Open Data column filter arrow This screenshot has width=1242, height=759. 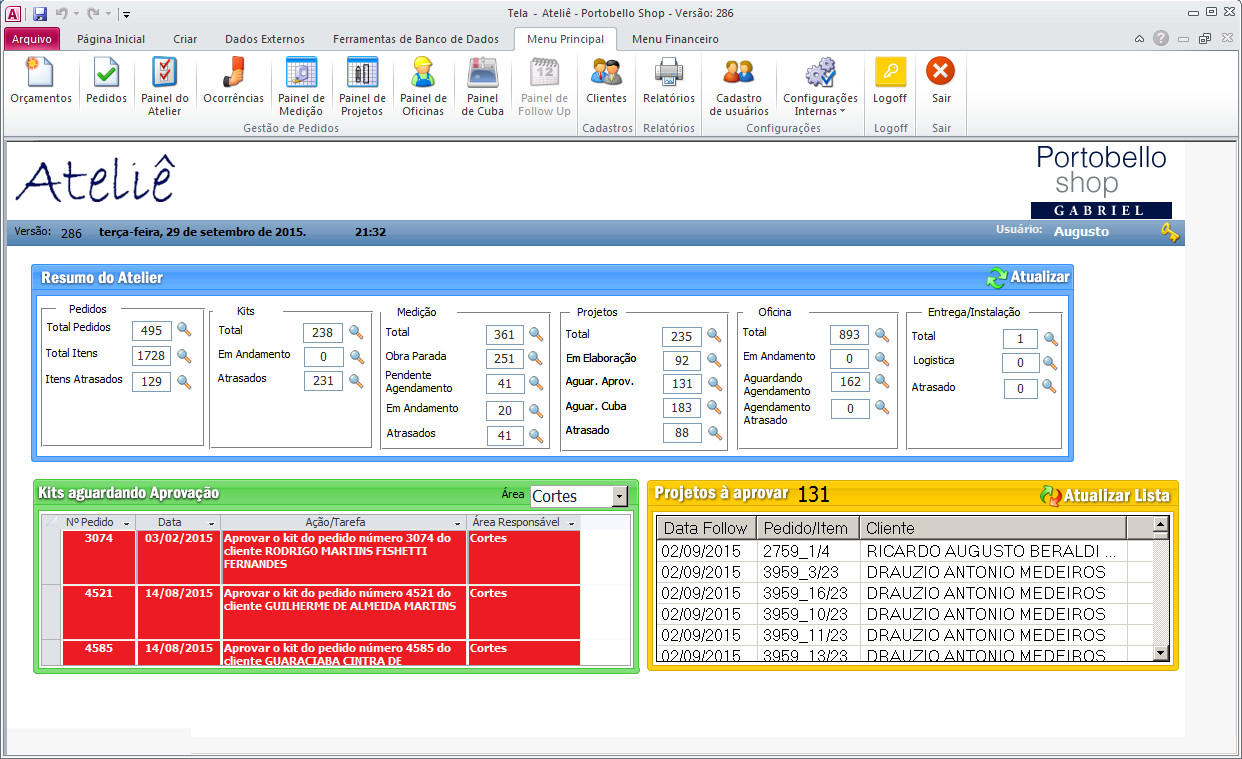[211, 524]
